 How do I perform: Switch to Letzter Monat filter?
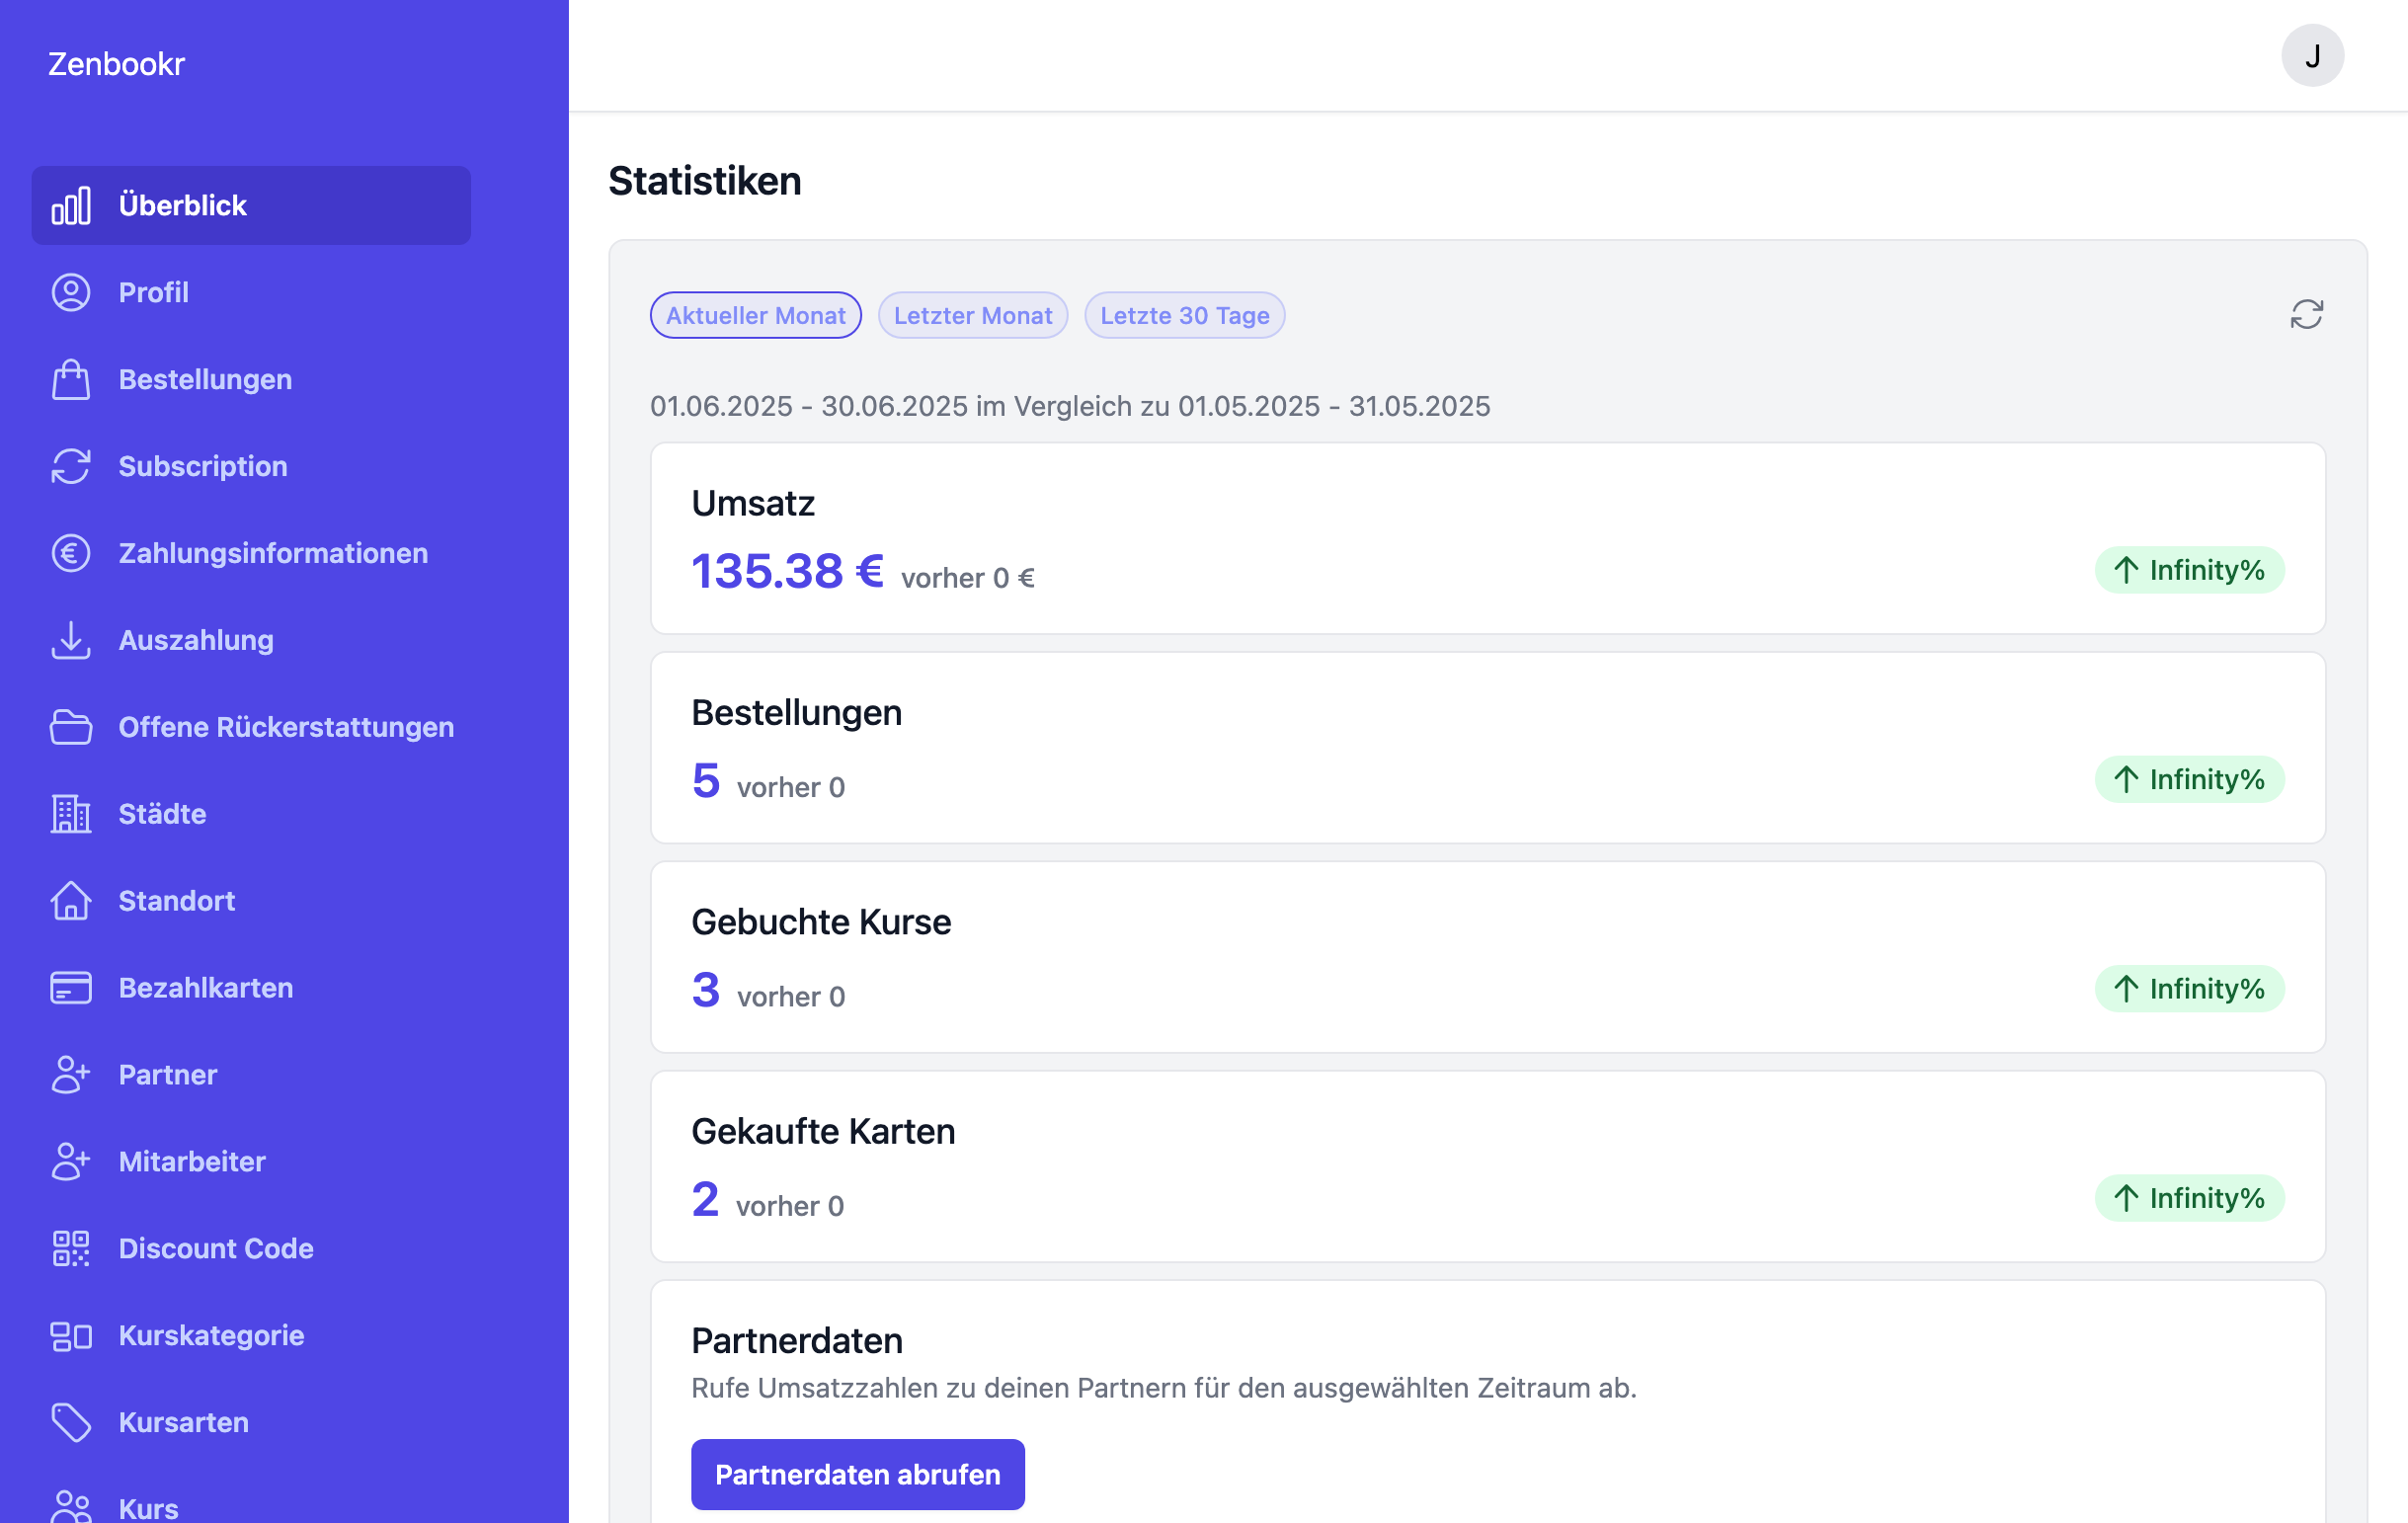coord(973,315)
